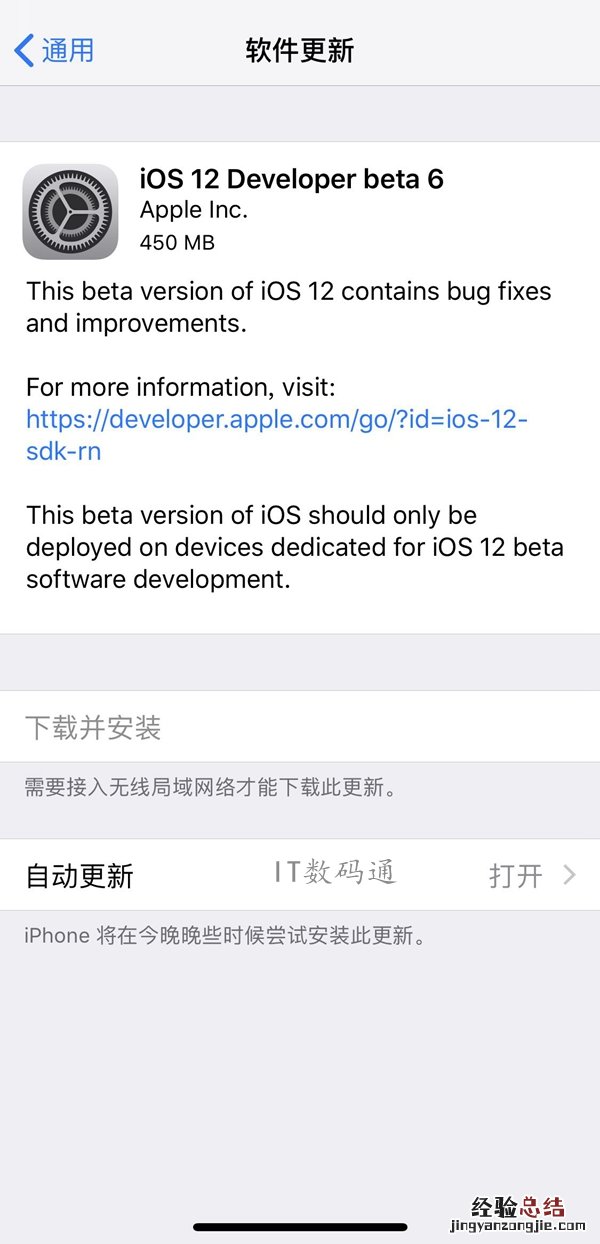This screenshot has width=600, height=1244.
Task: Expand the automatic updates row via its chevron
Action: [x=570, y=874]
